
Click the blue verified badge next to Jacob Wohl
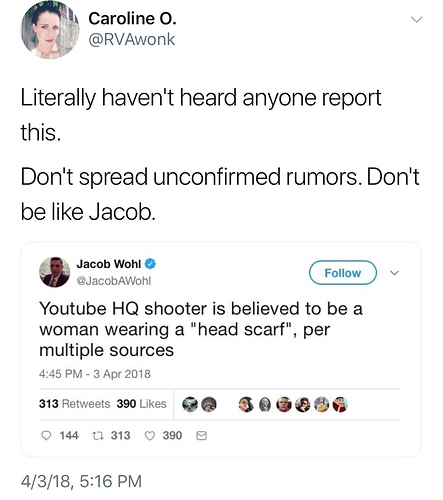[150, 264]
